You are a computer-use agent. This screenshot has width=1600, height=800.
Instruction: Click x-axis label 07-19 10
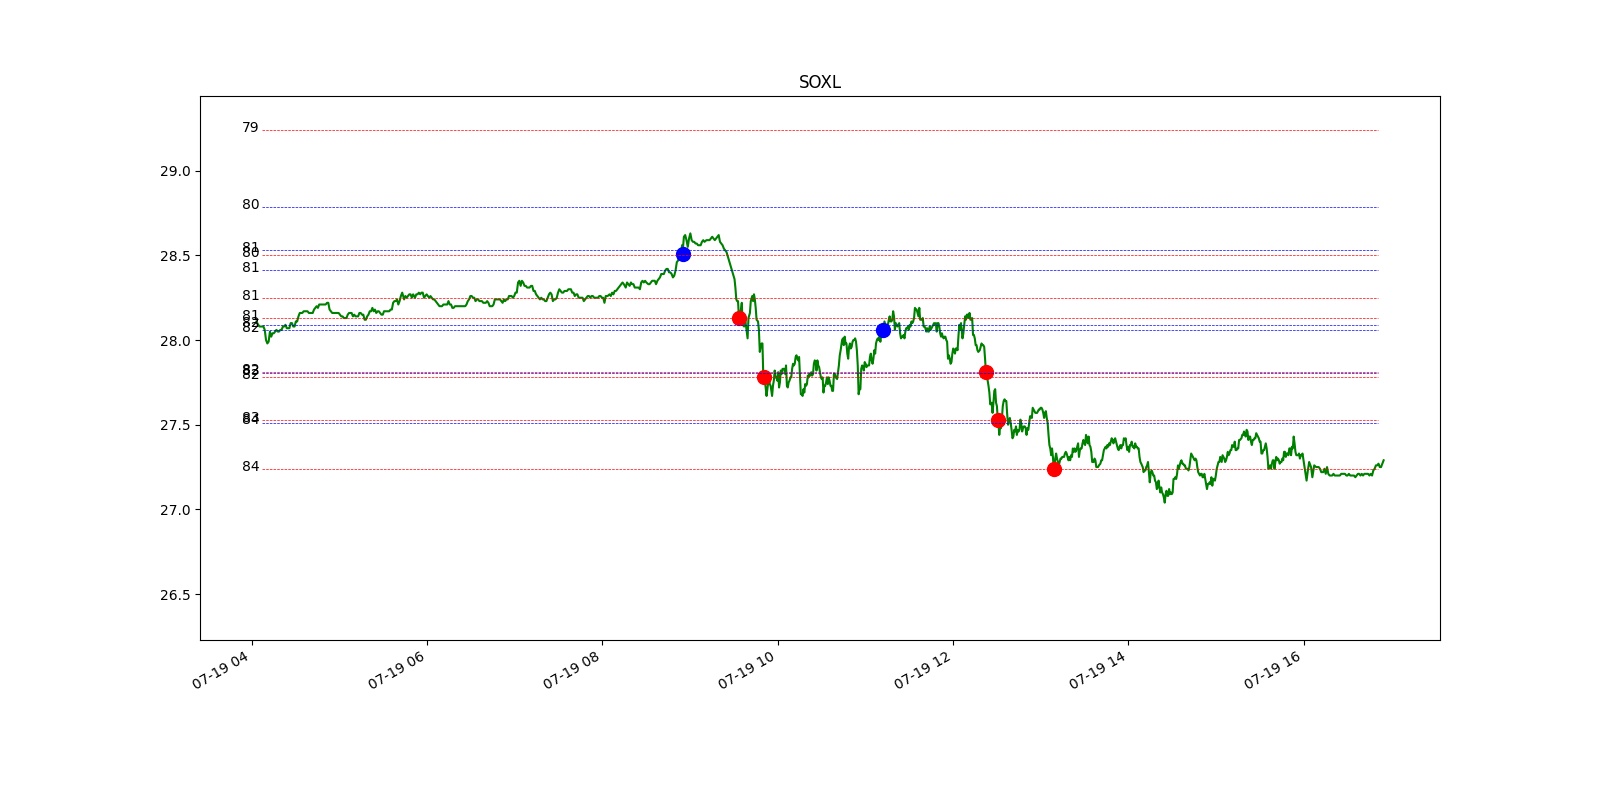(x=747, y=670)
